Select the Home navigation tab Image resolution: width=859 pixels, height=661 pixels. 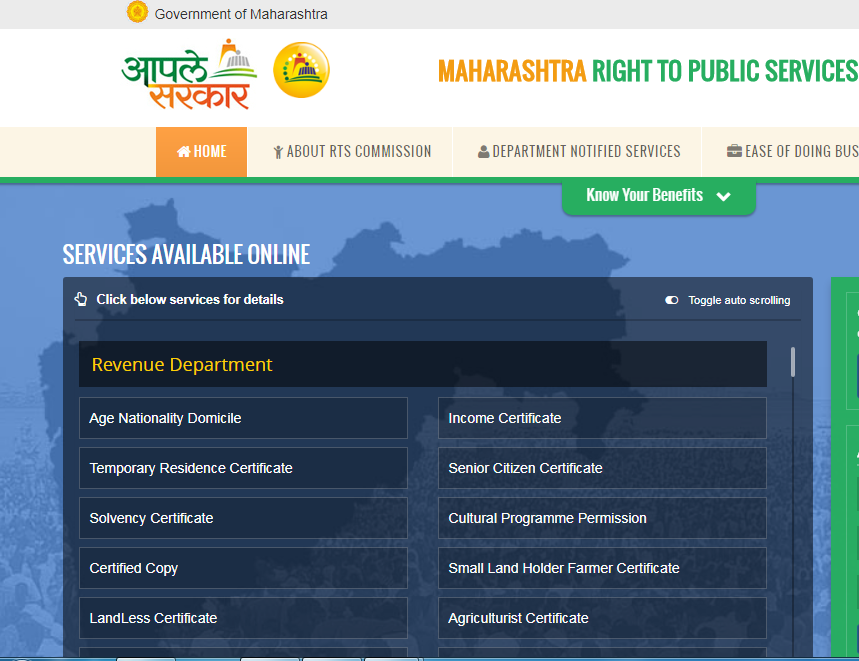[201, 151]
